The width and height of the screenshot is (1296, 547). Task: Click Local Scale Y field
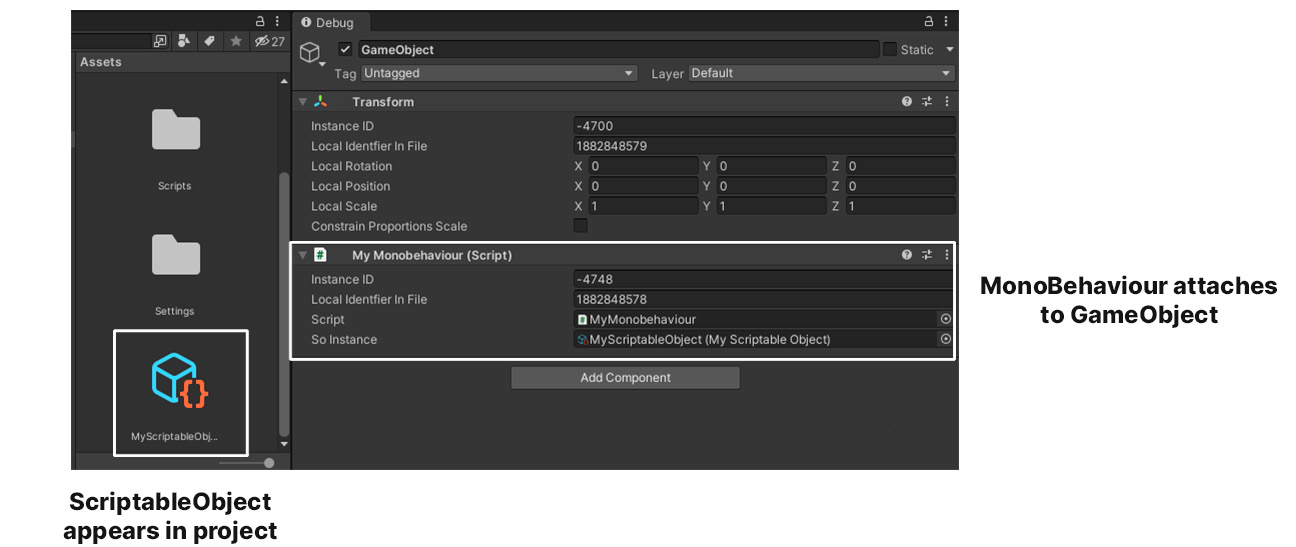pyautogui.click(x=771, y=206)
